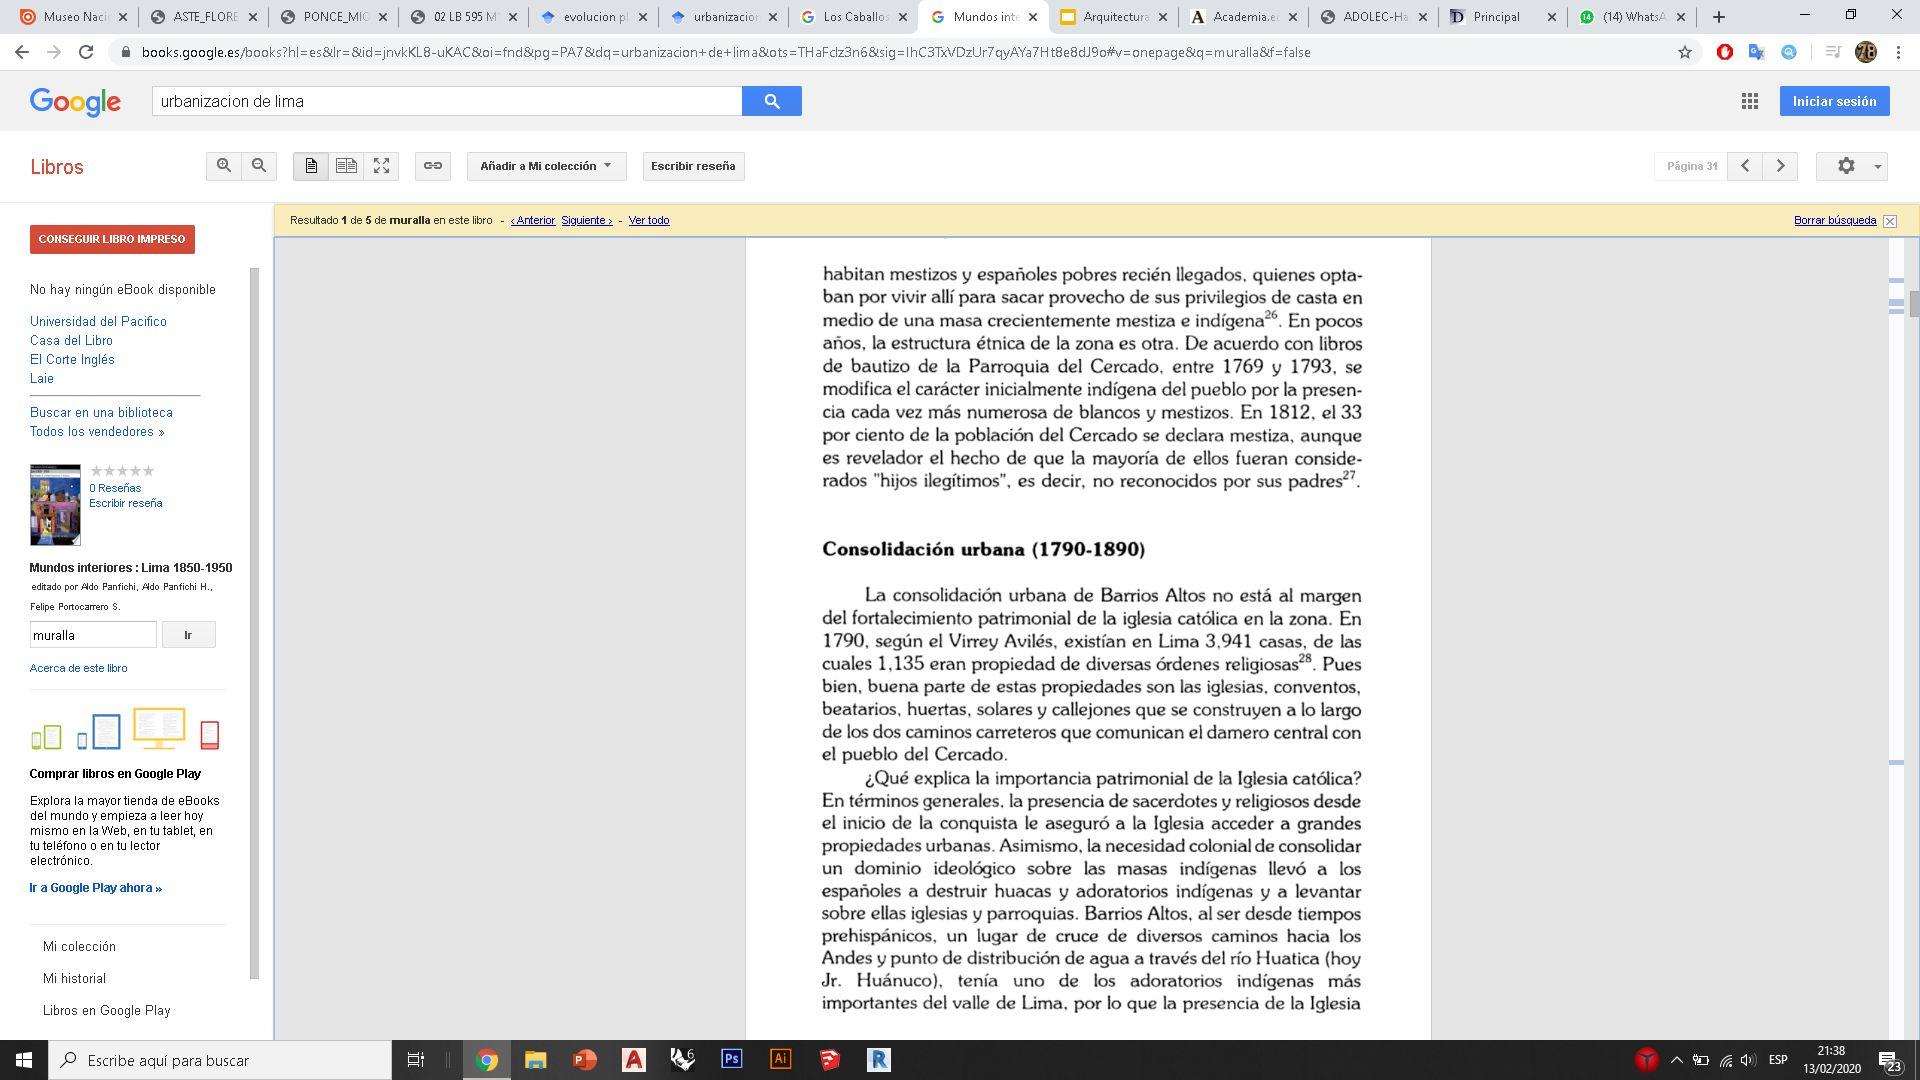Image resolution: width=1920 pixels, height=1080 pixels.
Task: Go to the previous page arrow
Action: click(x=1745, y=166)
